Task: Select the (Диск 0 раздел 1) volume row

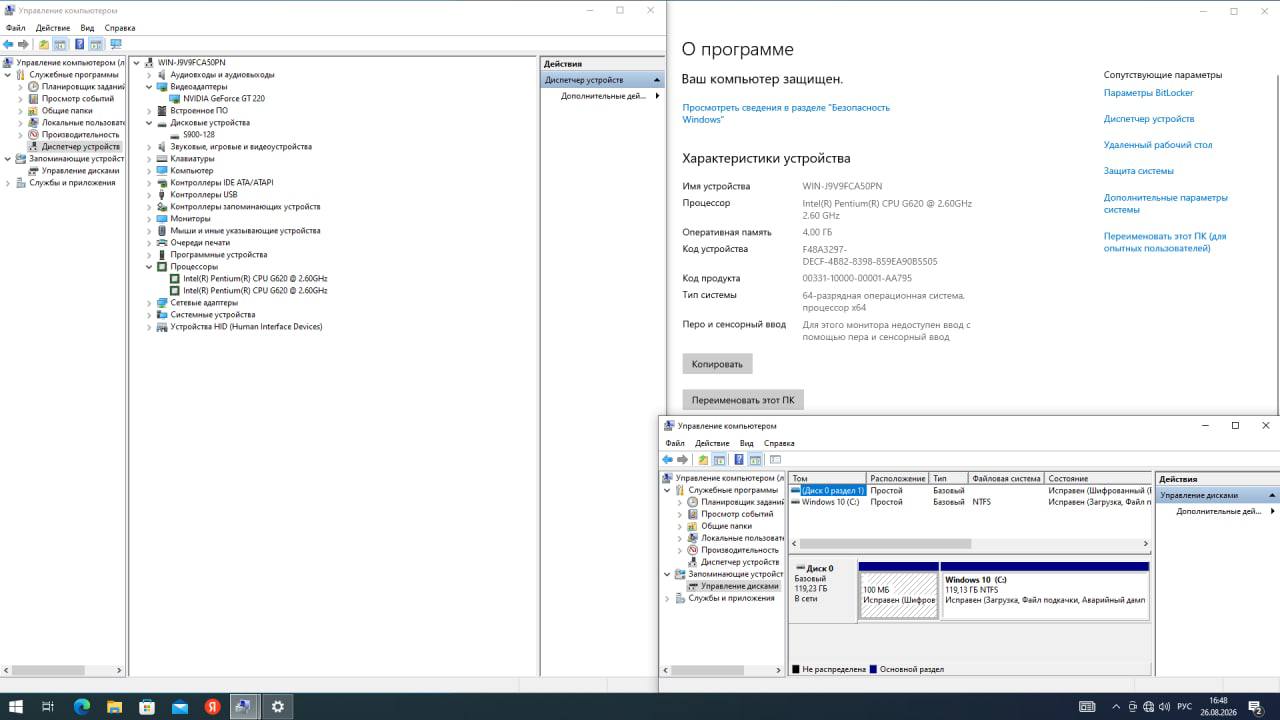Action: (x=970, y=491)
